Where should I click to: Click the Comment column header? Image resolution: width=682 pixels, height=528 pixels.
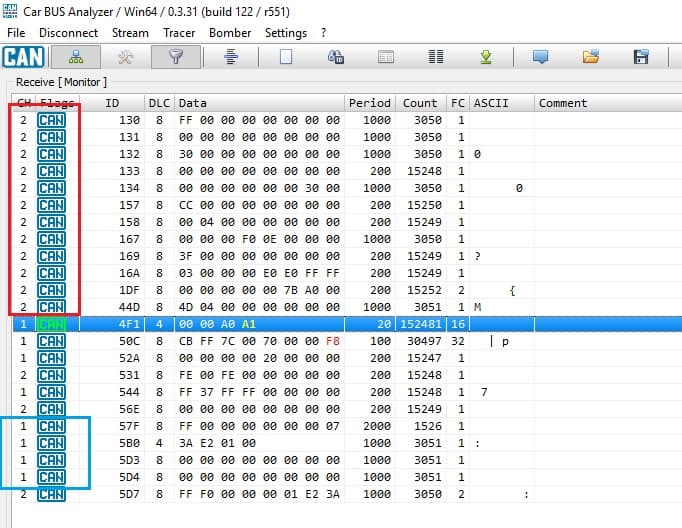pyautogui.click(x=608, y=103)
